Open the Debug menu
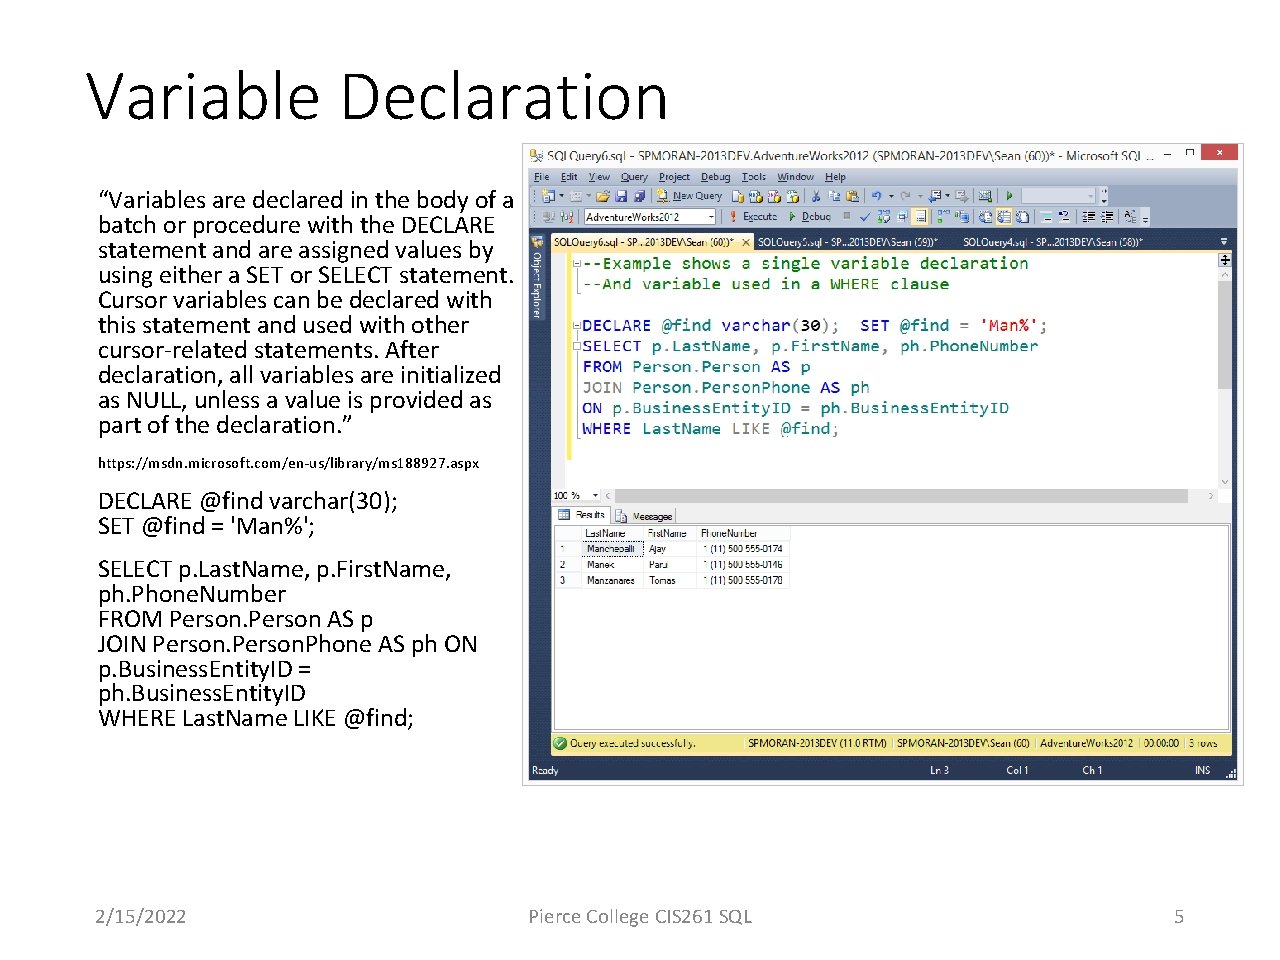This screenshot has width=1280, height=960. [x=716, y=177]
